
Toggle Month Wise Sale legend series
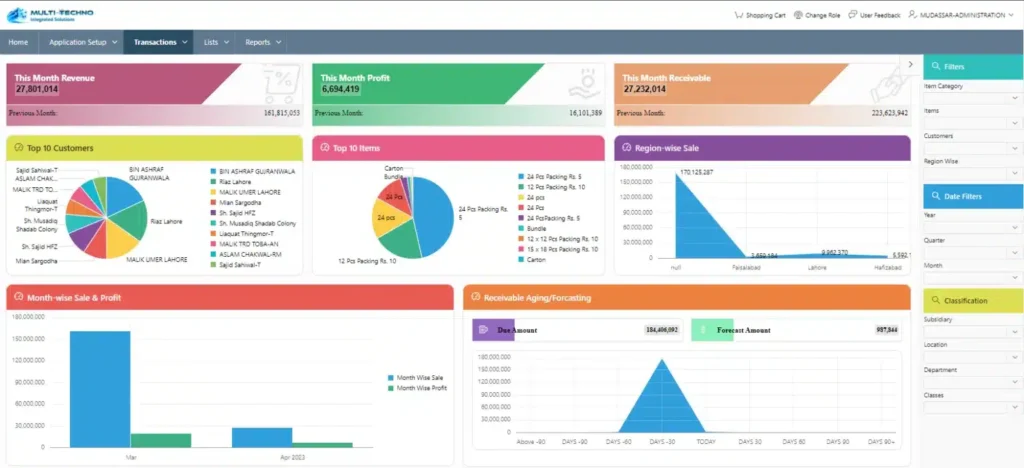(x=418, y=377)
